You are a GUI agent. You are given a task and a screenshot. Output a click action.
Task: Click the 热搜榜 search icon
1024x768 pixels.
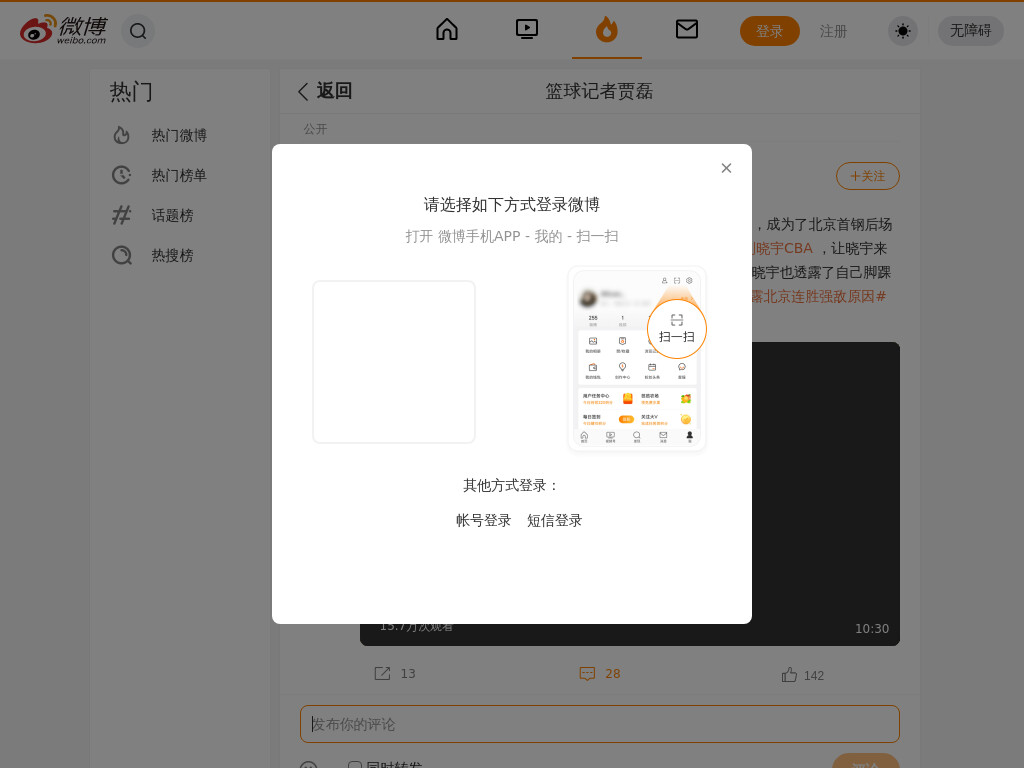click(121, 255)
